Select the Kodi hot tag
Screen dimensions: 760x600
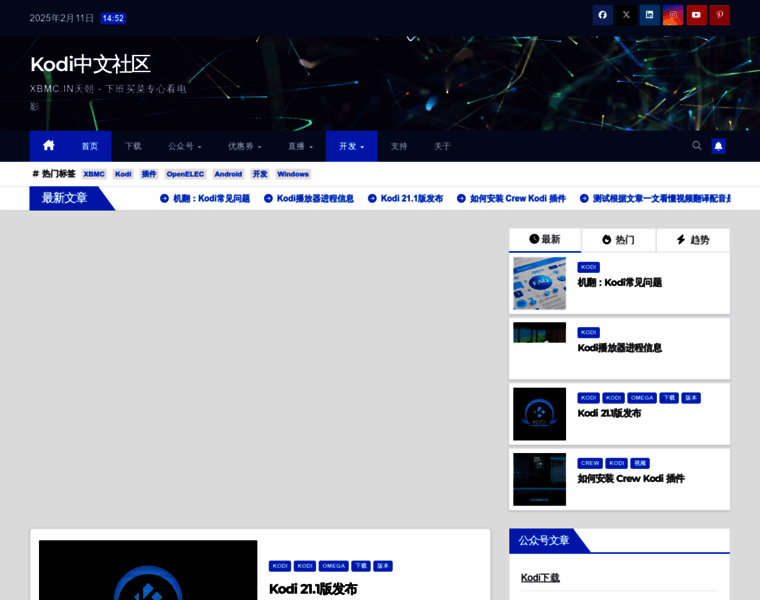point(123,174)
